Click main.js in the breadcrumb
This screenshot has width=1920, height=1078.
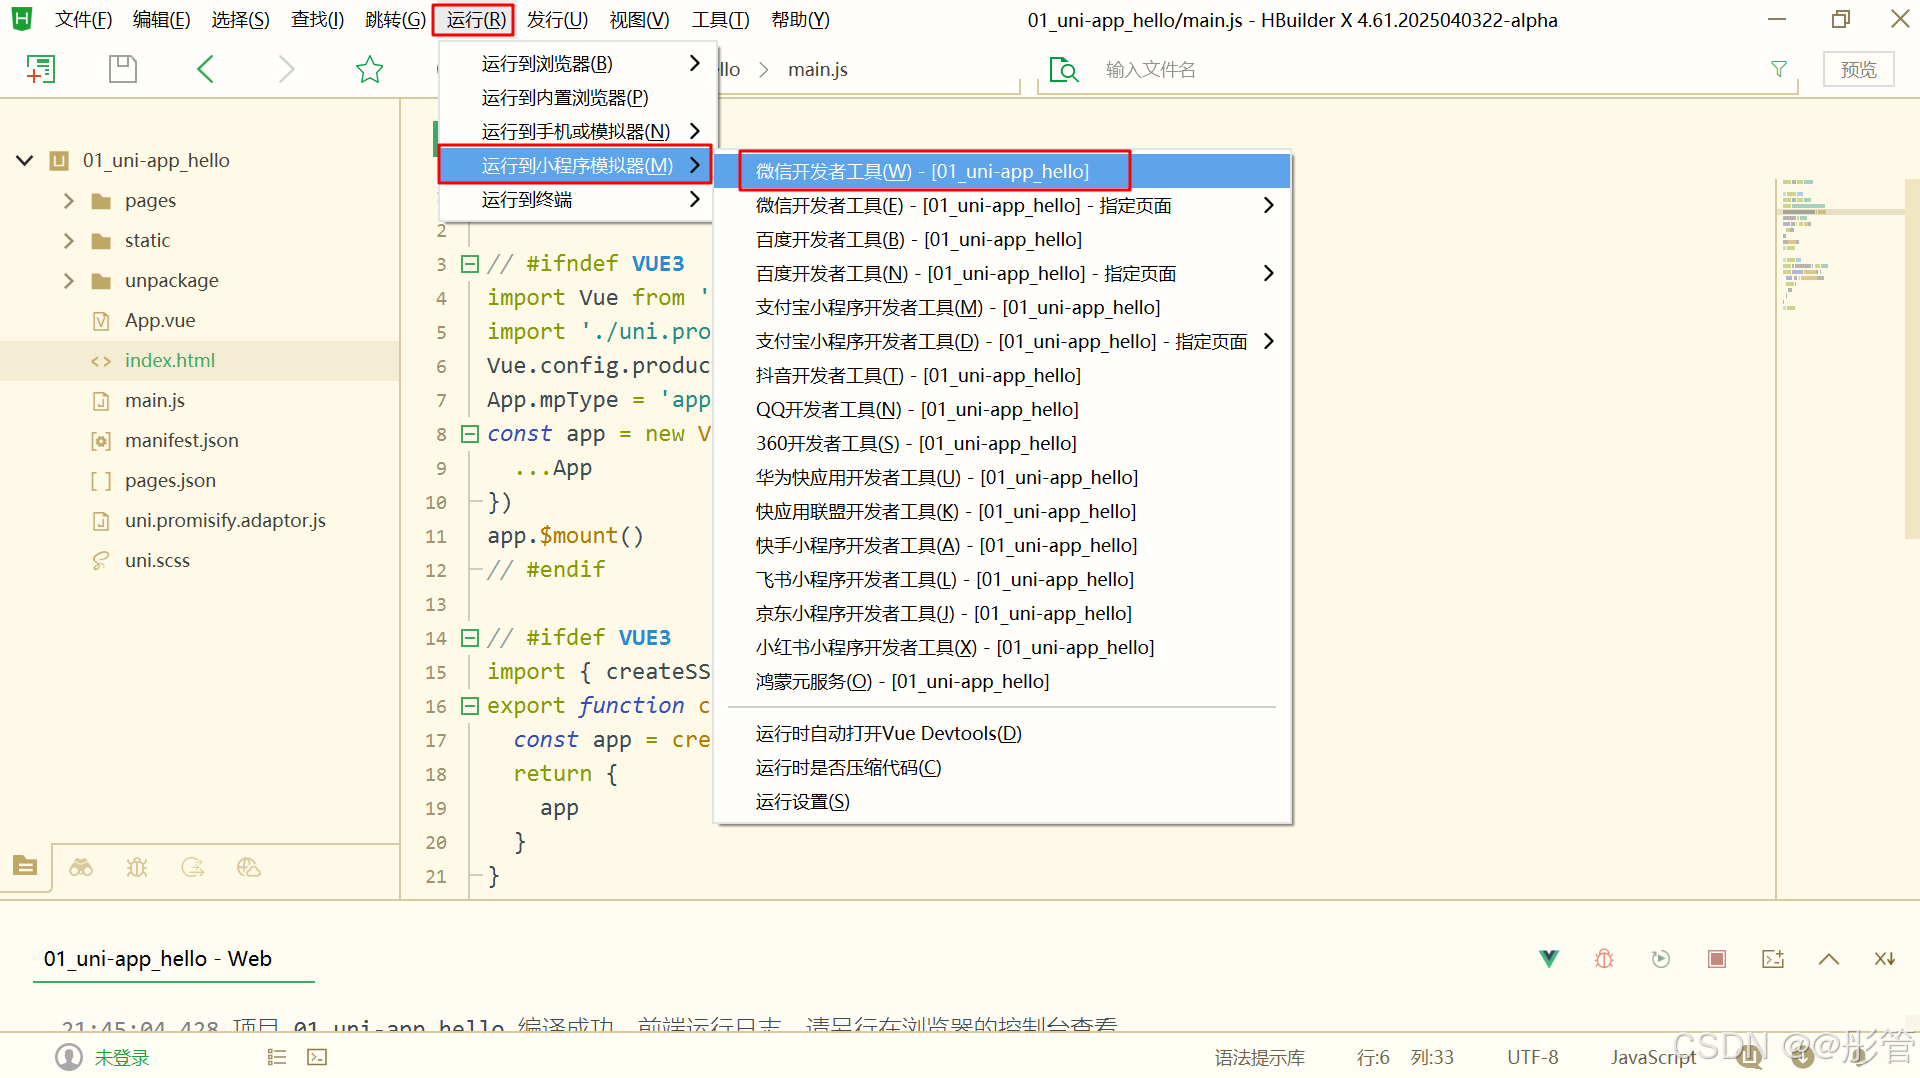tap(817, 69)
